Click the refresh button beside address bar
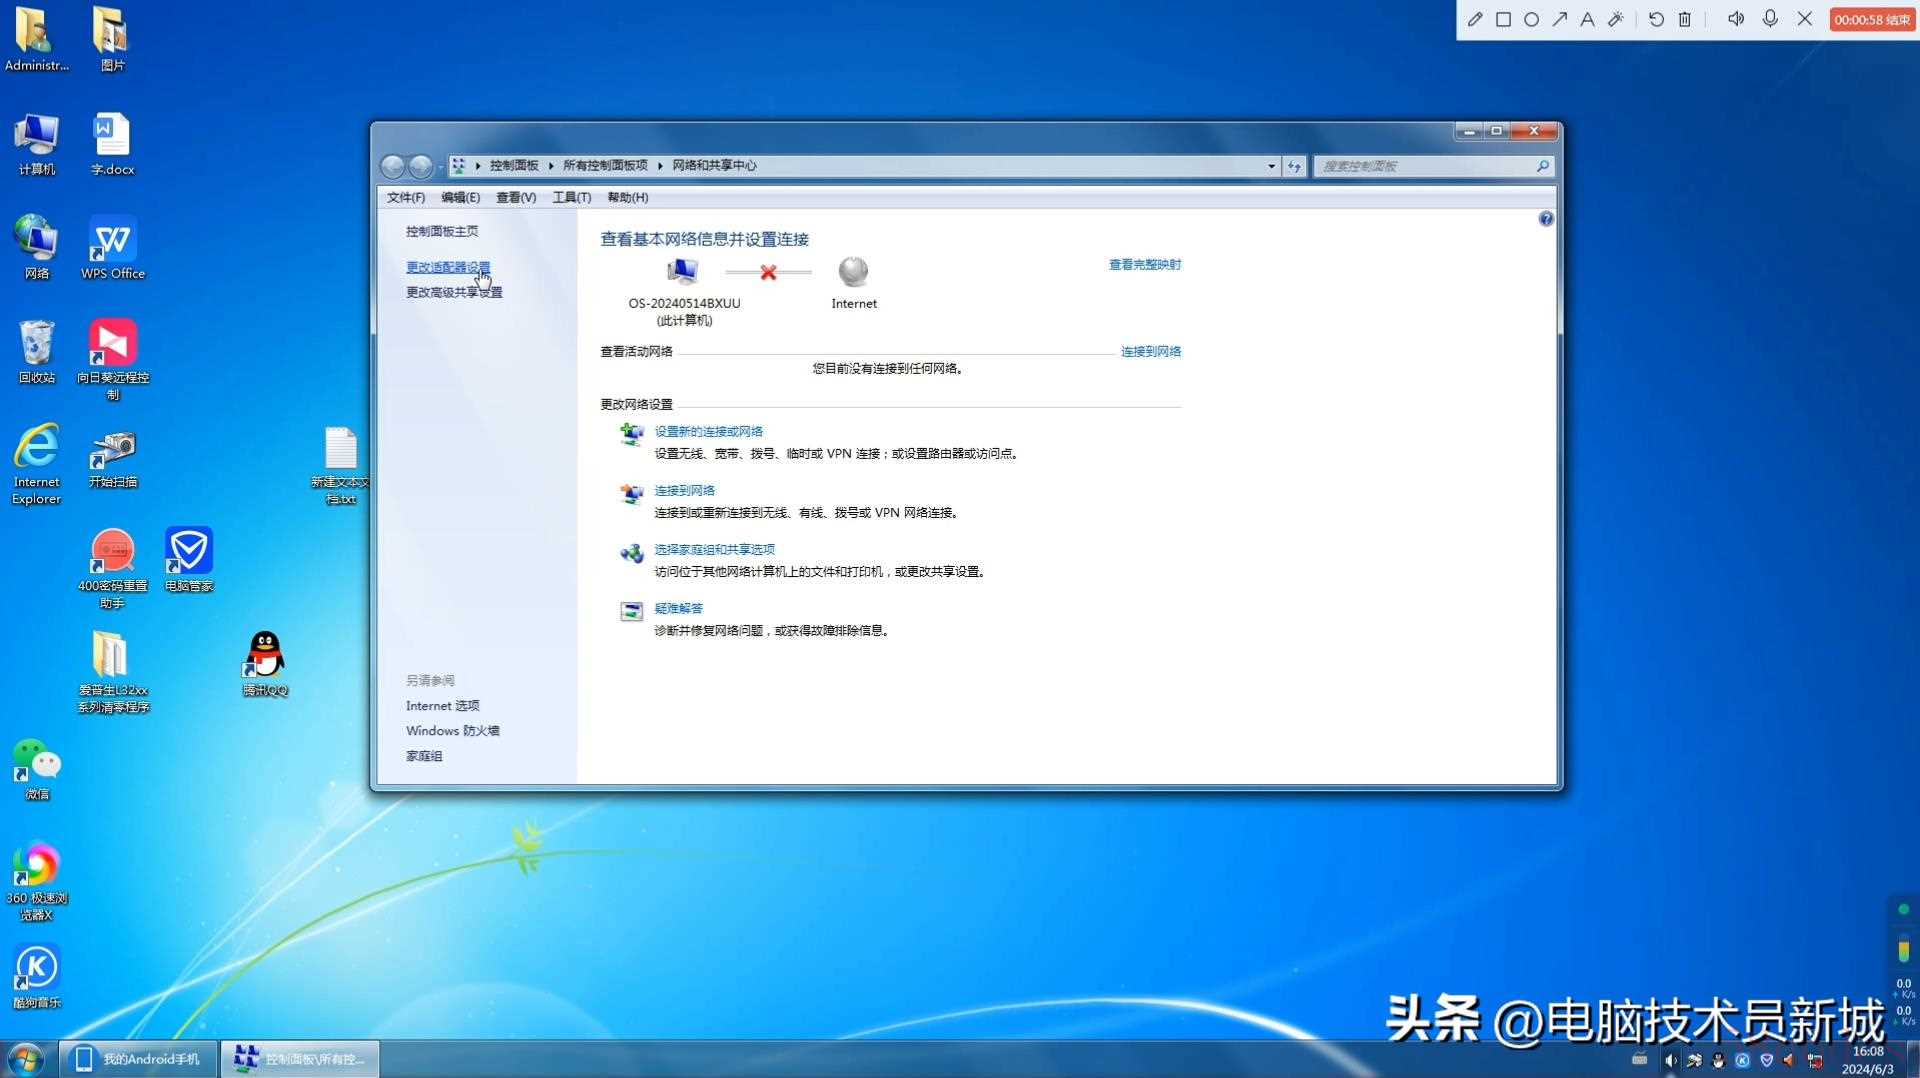1920x1078 pixels. click(1294, 166)
